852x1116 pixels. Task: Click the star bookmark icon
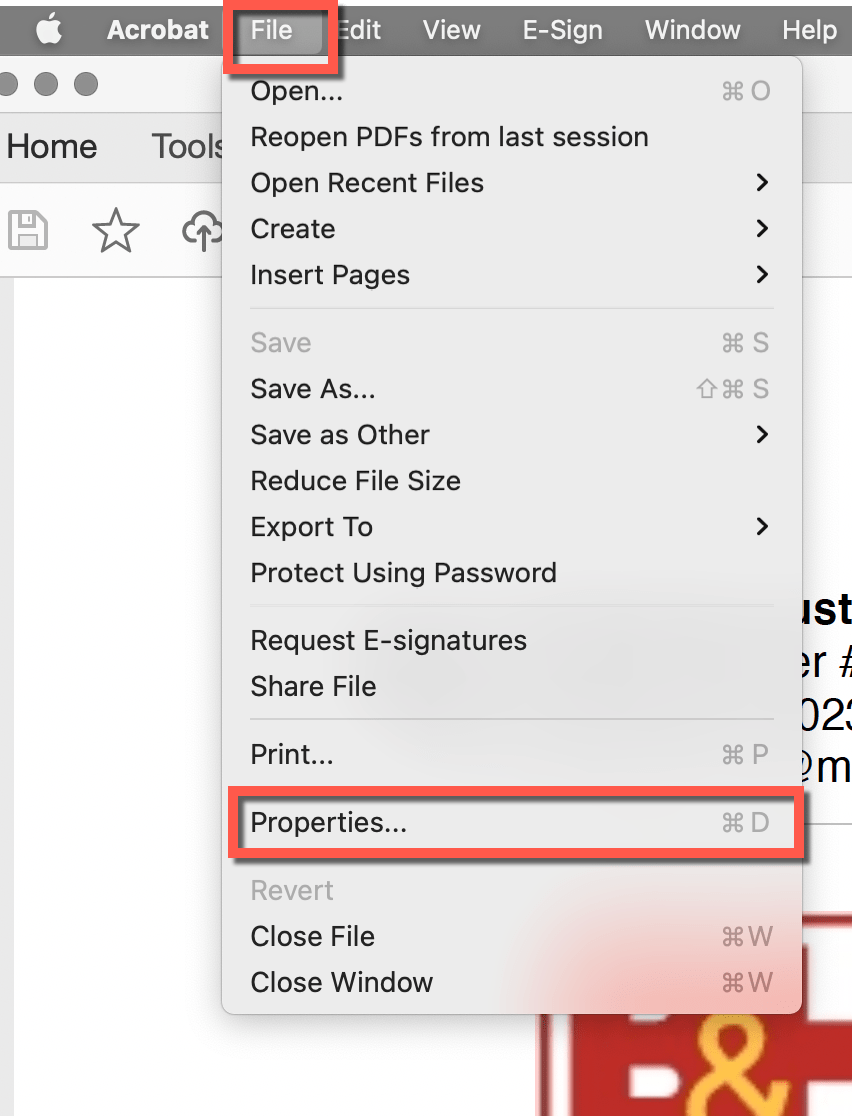115,231
